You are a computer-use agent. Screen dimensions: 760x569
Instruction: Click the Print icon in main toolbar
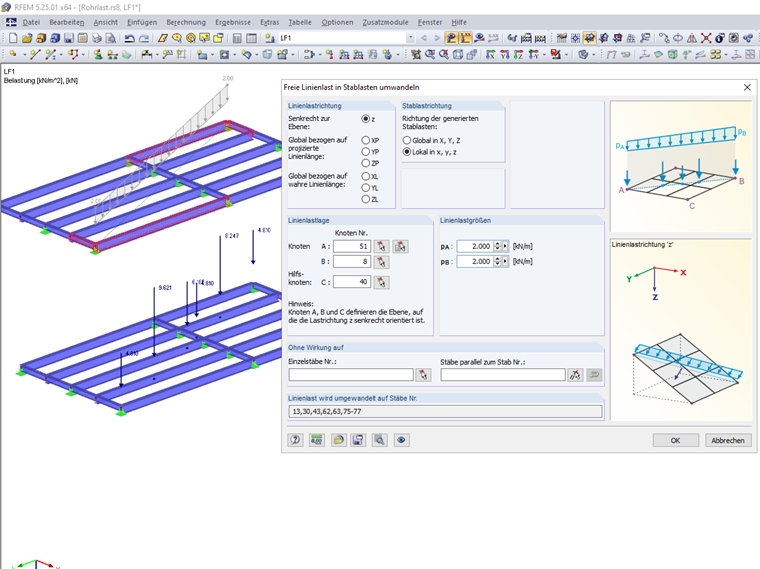[97, 38]
